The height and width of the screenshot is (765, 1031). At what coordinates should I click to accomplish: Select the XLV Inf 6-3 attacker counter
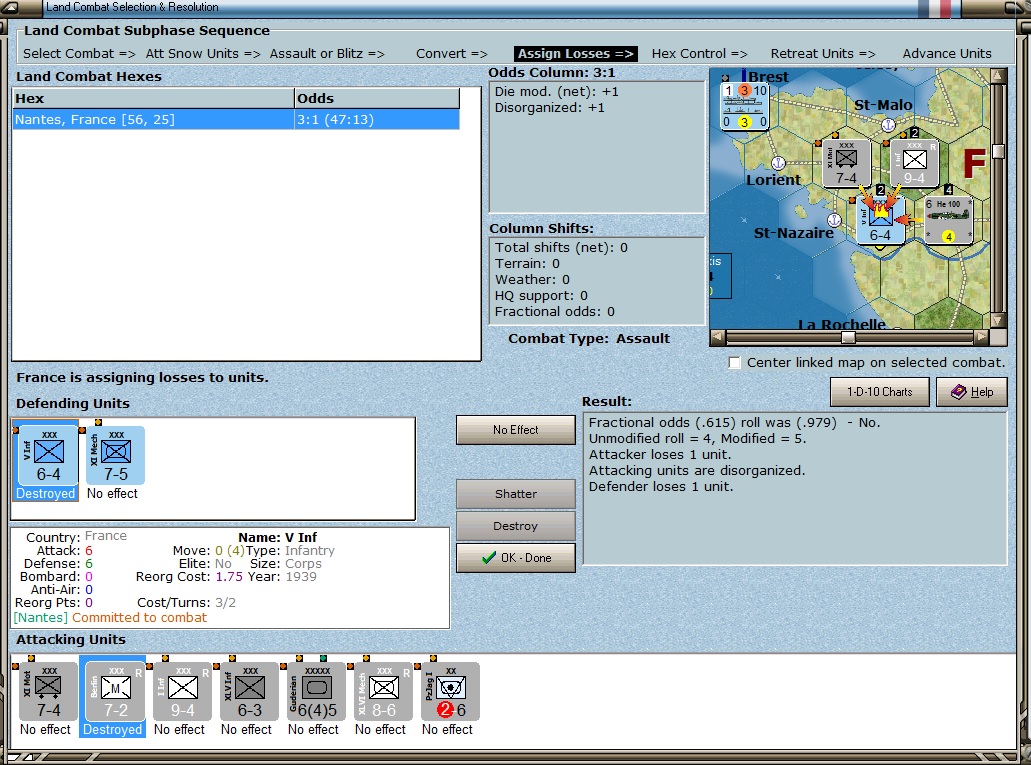(x=249, y=692)
